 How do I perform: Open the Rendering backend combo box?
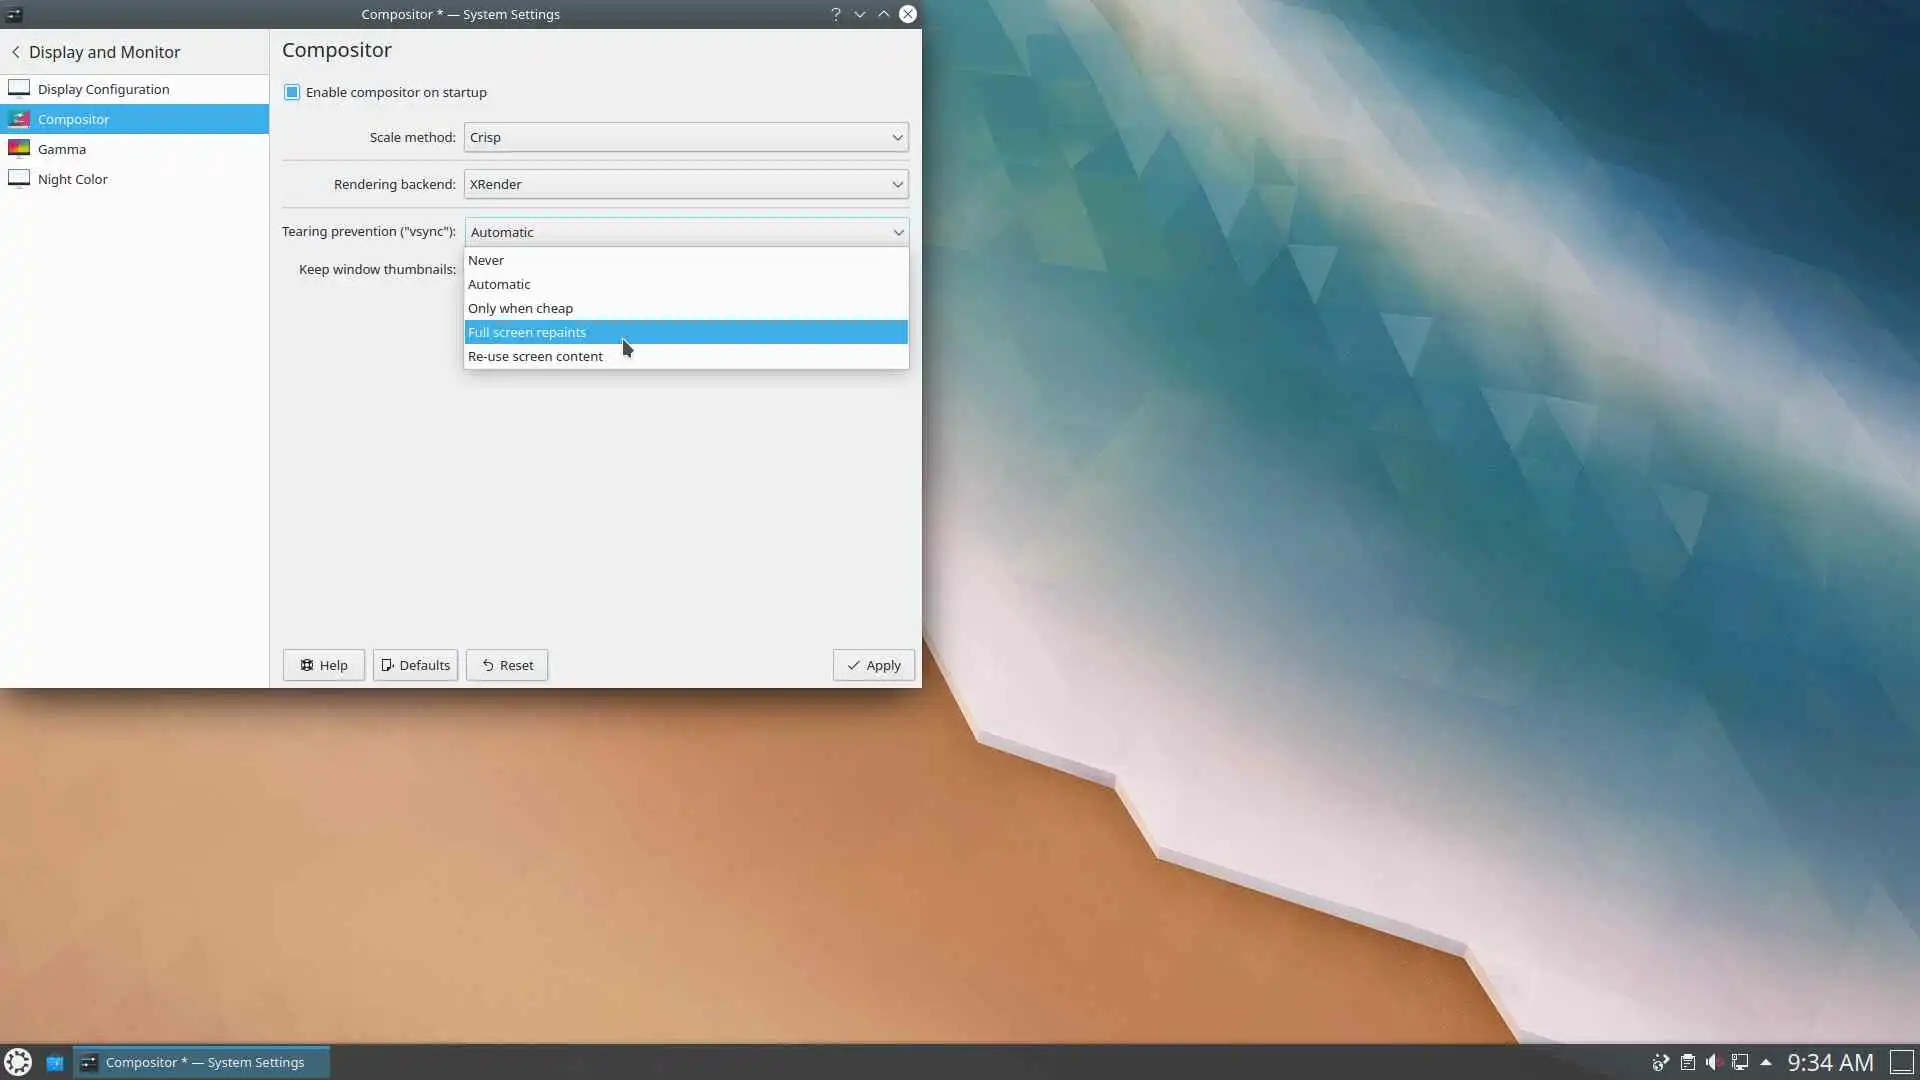[x=686, y=184]
